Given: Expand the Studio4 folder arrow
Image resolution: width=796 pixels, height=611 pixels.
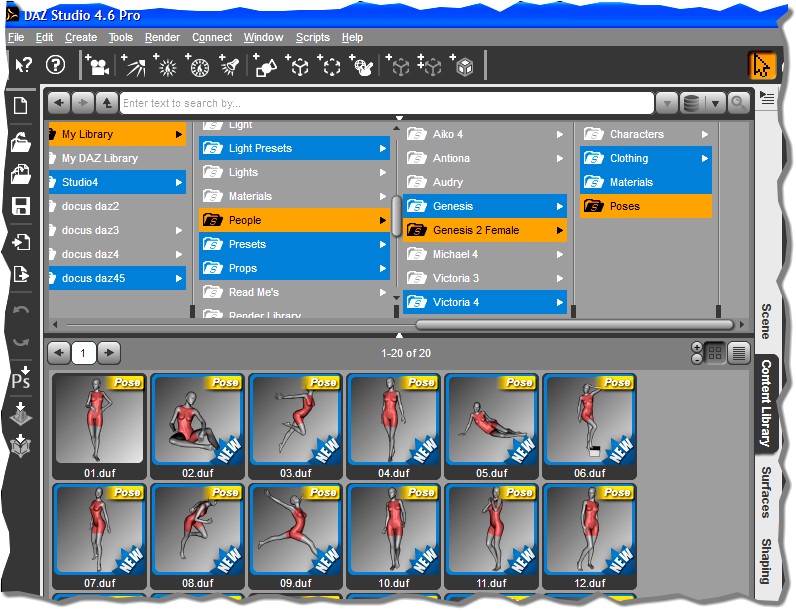Looking at the screenshot, I should pos(179,182).
